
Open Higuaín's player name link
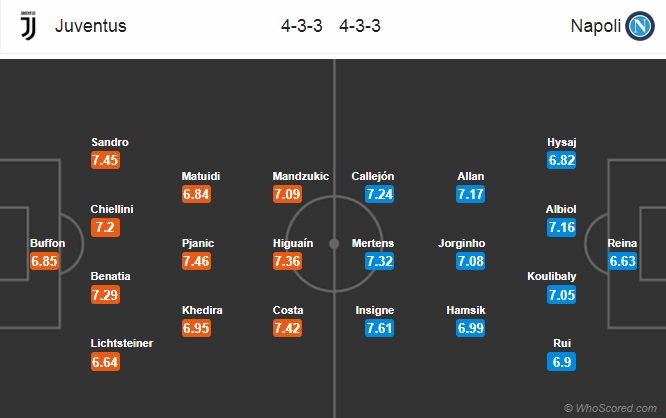click(x=293, y=243)
